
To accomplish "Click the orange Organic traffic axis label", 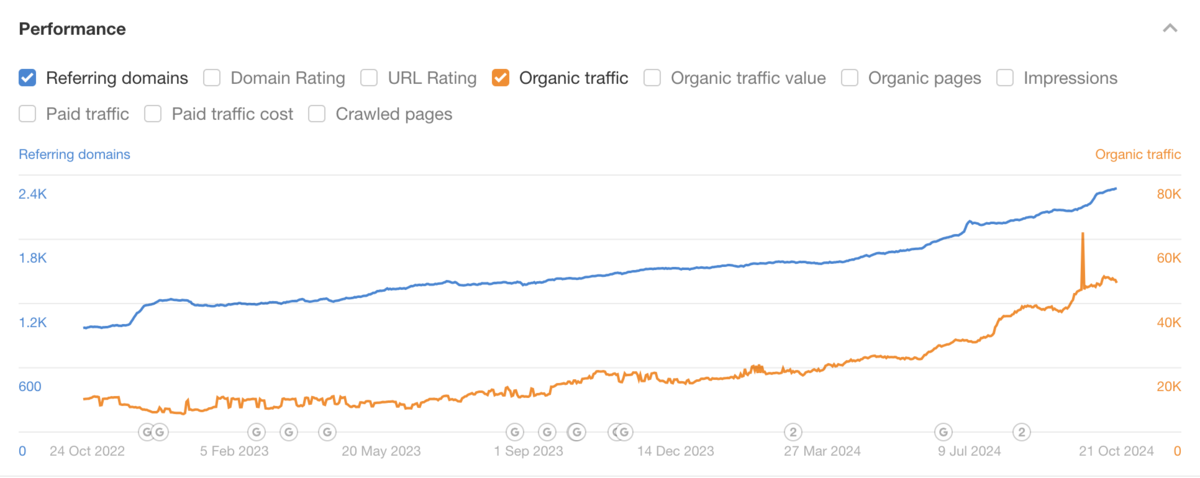I will point(1137,154).
